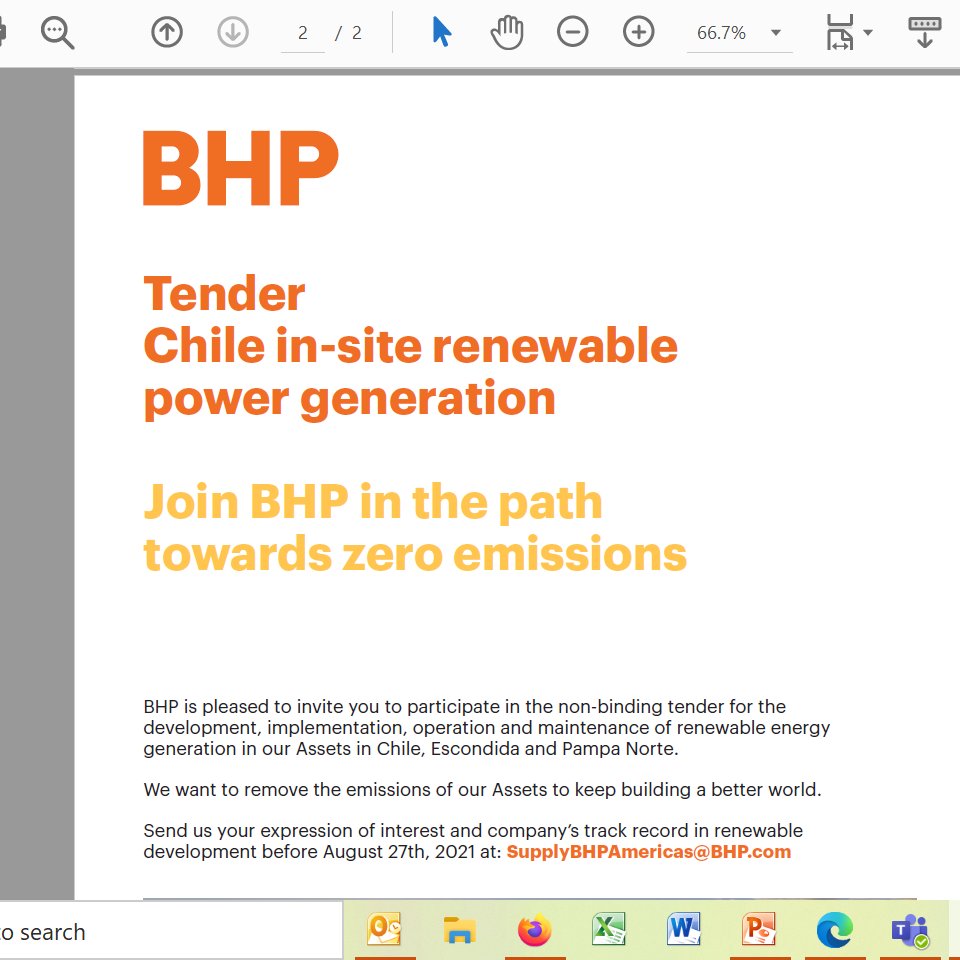Zoom in with the plus button
The width and height of the screenshot is (960, 960).
639,32
